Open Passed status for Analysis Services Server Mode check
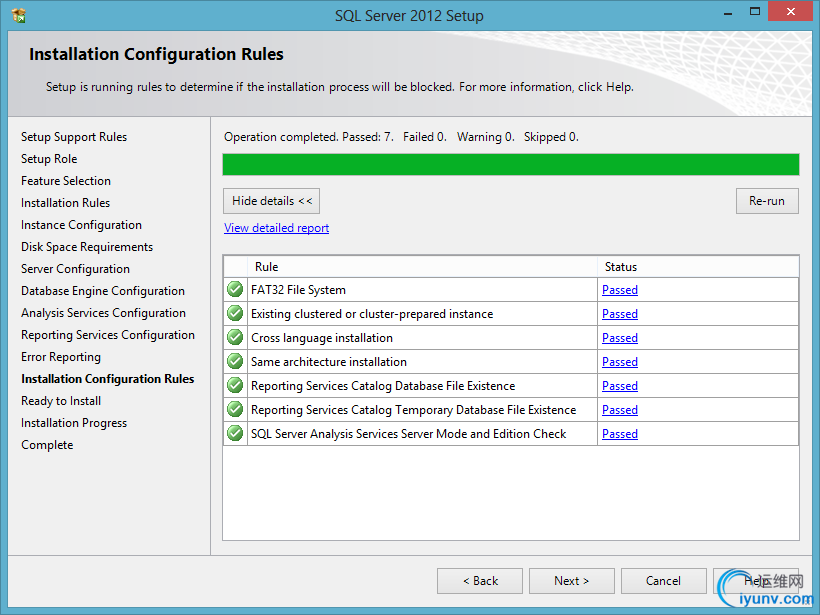Screen dimensions: 820x615 coord(620,434)
